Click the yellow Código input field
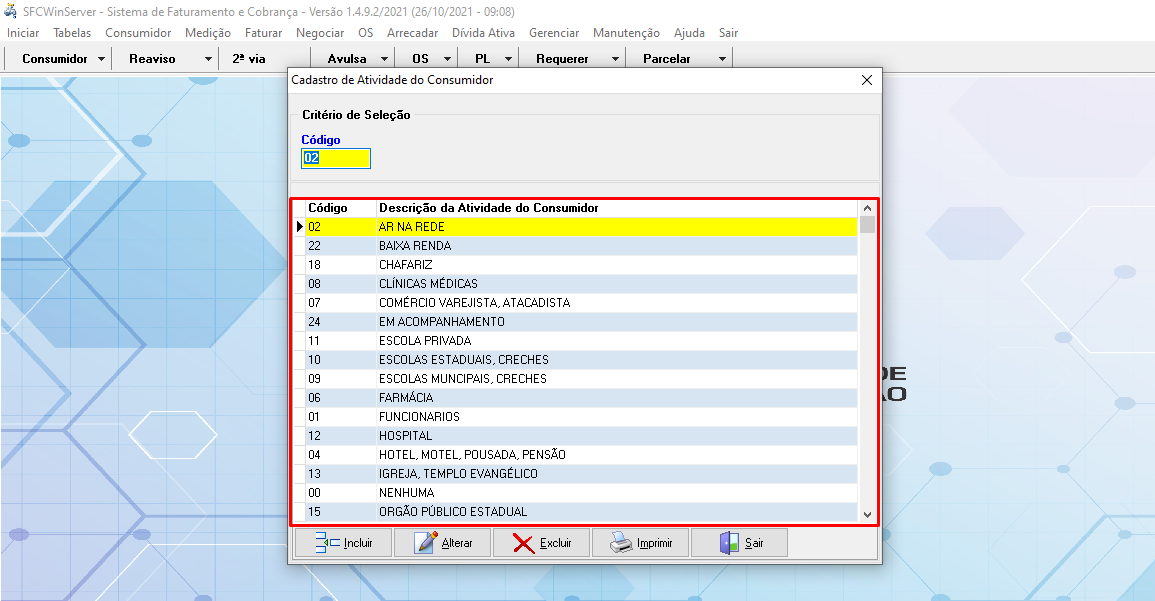This screenshot has width=1155, height=601. click(335, 158)
